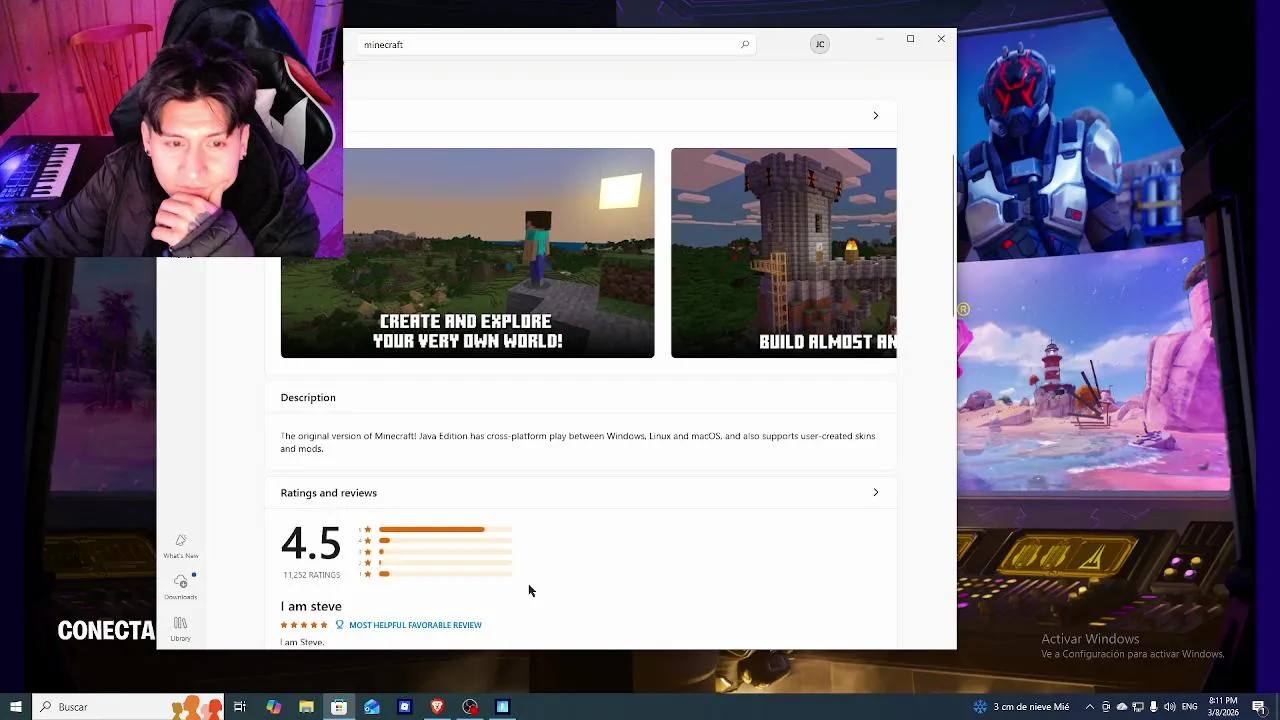Open the Build Almost Anything screenshot
The height and width of the screenshot is (720, 1280).
coord(784,253)
